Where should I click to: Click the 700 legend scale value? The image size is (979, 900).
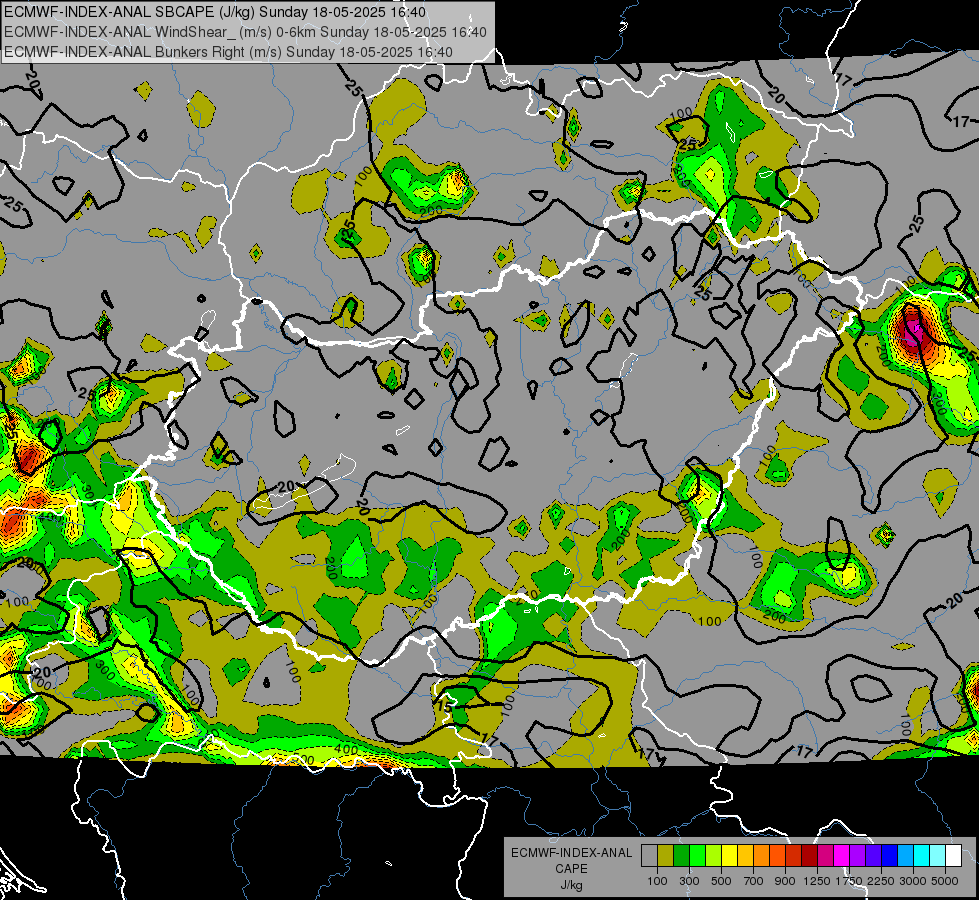[x=754, y=881]
